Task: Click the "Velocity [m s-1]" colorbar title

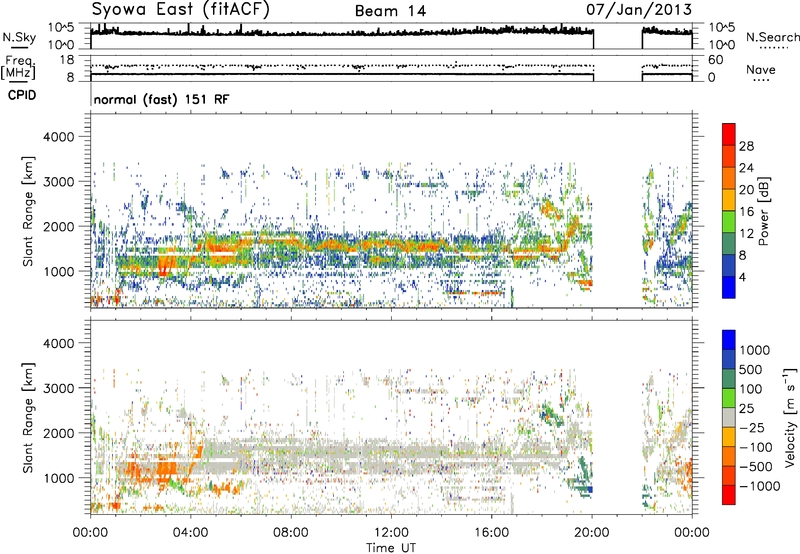Action: (790, 417)
